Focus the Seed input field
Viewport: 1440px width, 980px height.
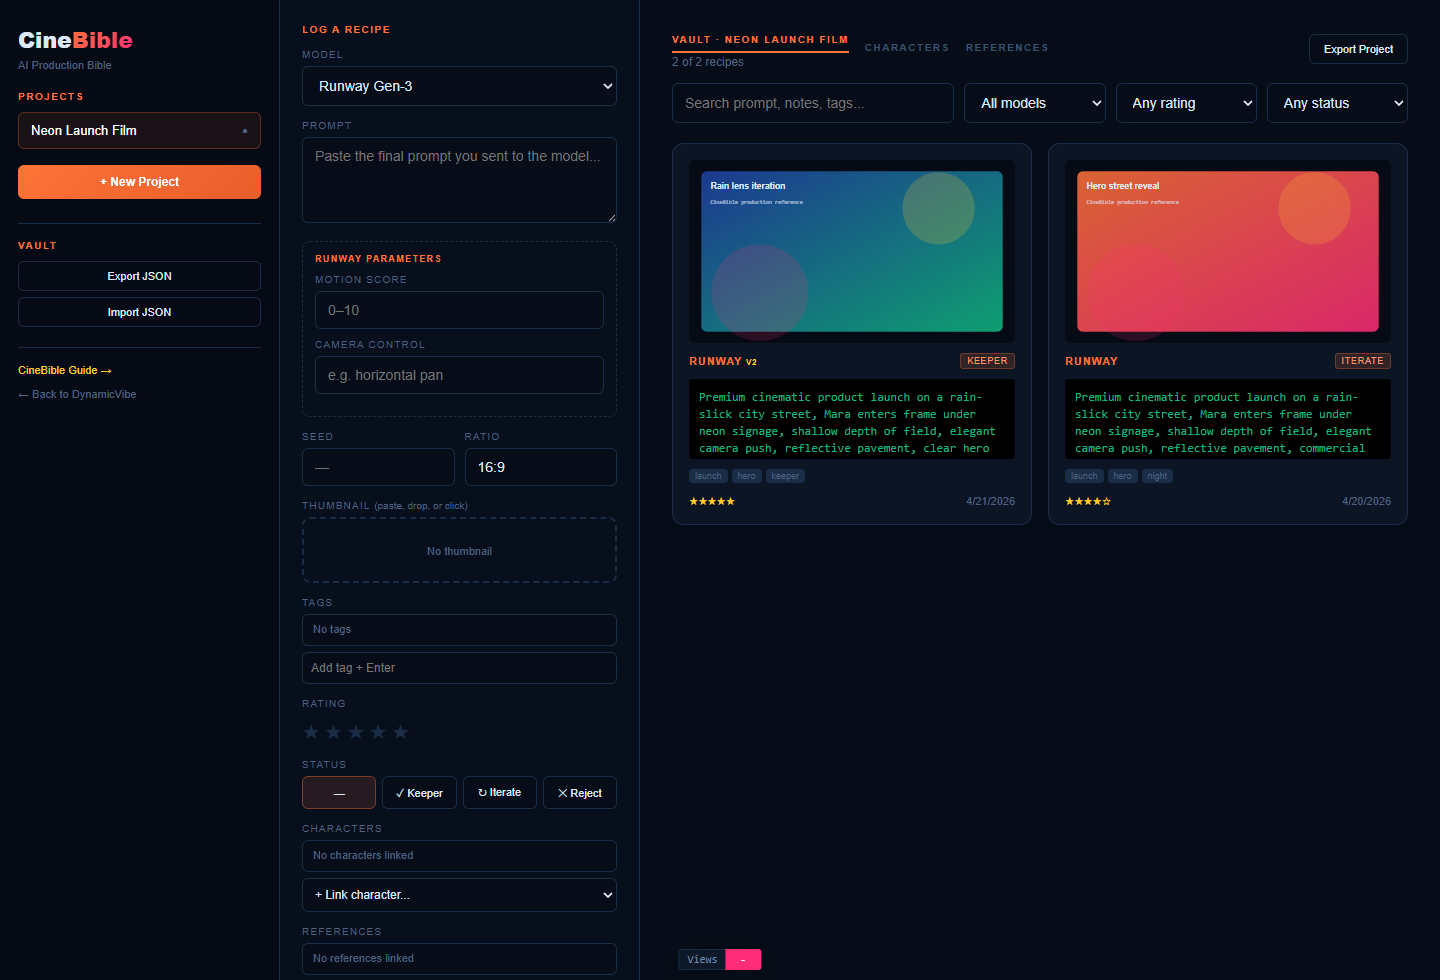[378, 467]
